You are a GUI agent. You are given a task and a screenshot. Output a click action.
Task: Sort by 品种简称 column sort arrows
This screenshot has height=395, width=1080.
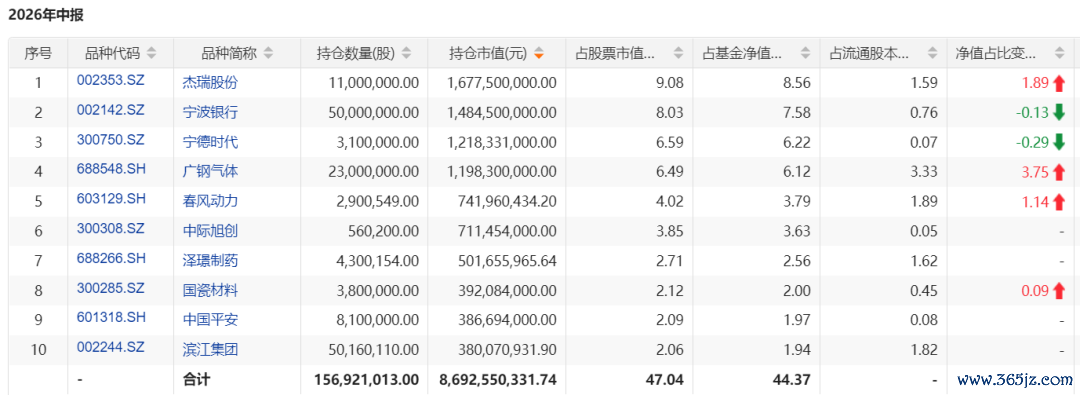(x=268, y=53)
